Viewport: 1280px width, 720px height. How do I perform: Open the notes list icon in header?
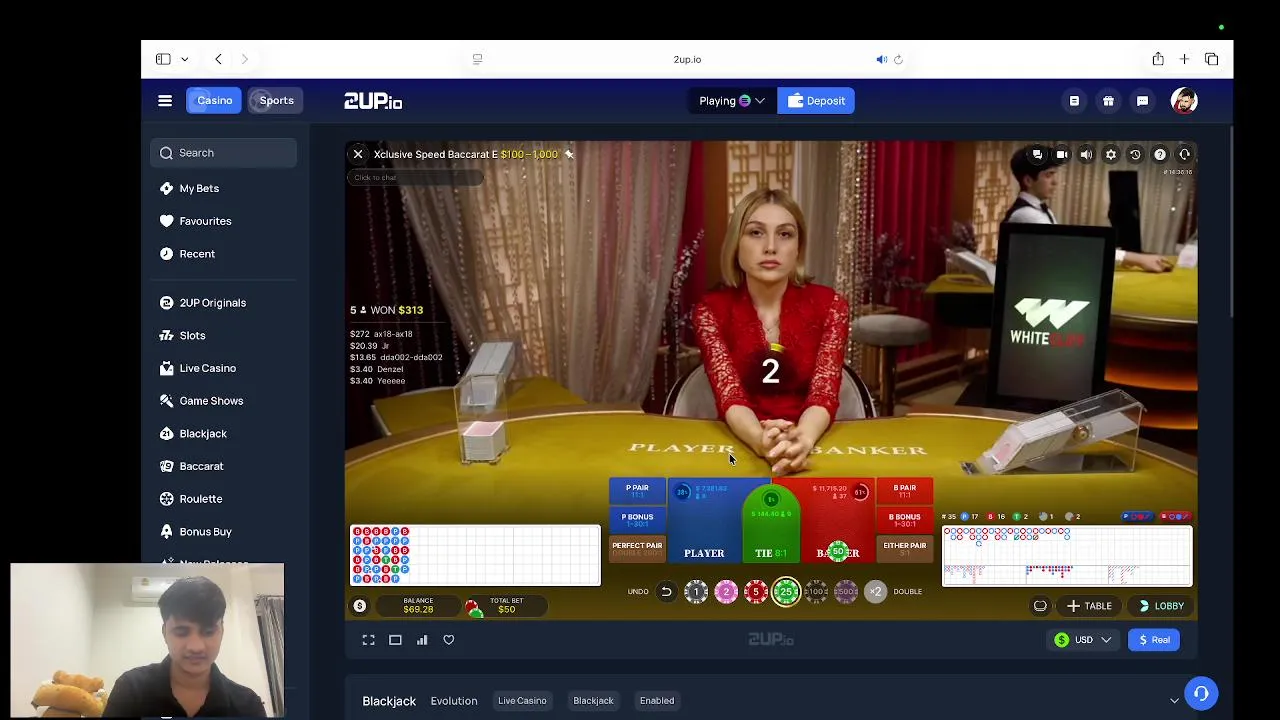click(1074, 101)
